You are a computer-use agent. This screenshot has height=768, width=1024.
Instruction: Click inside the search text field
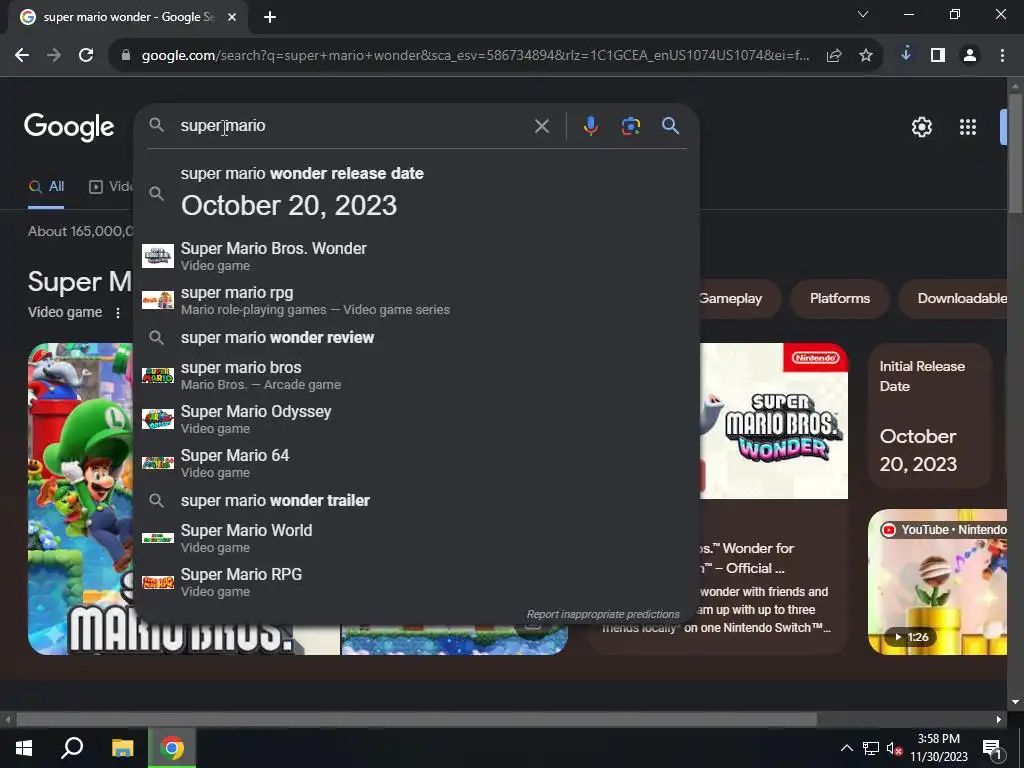tap(353, 125)
